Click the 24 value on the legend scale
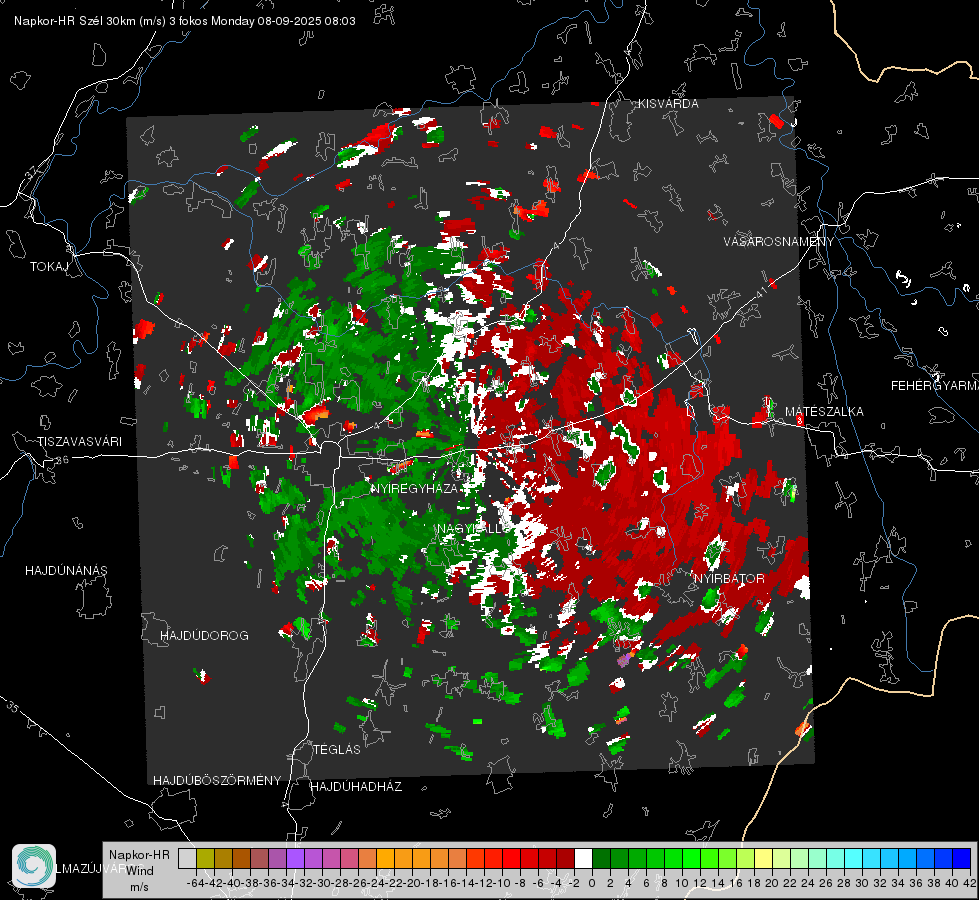The image size is (979, 900). point(808,883)
